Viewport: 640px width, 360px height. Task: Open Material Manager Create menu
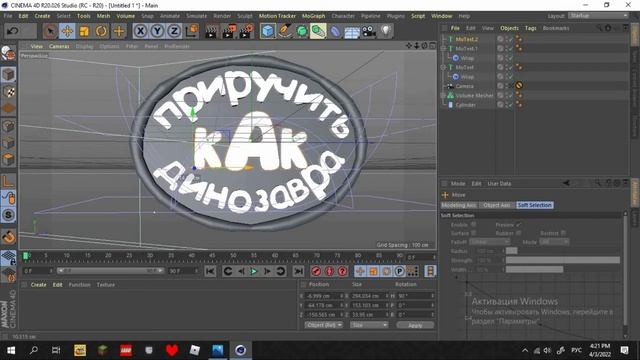click(38, 285)
